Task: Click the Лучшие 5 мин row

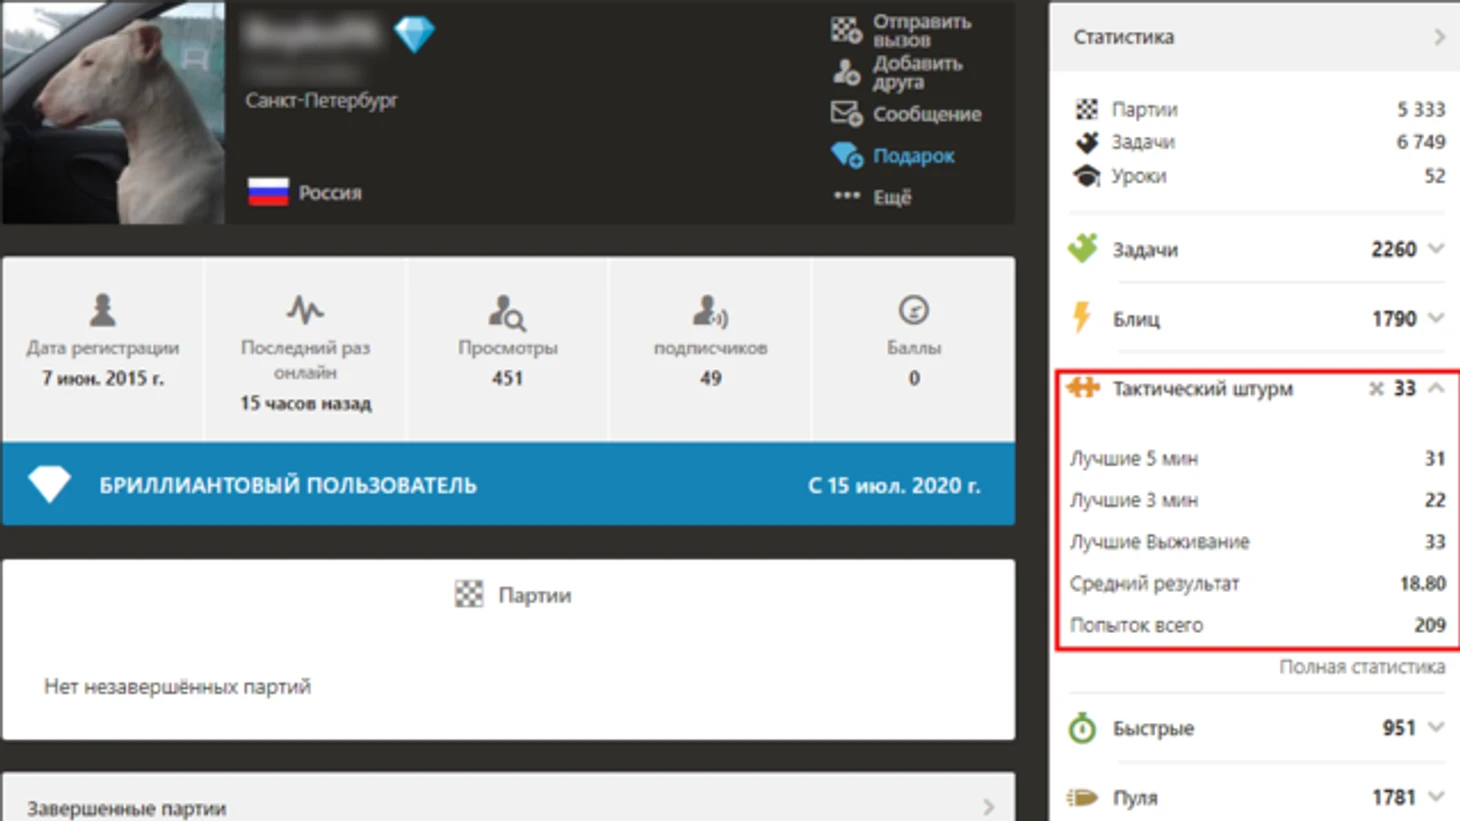Action: click(x=1258, y=458)
